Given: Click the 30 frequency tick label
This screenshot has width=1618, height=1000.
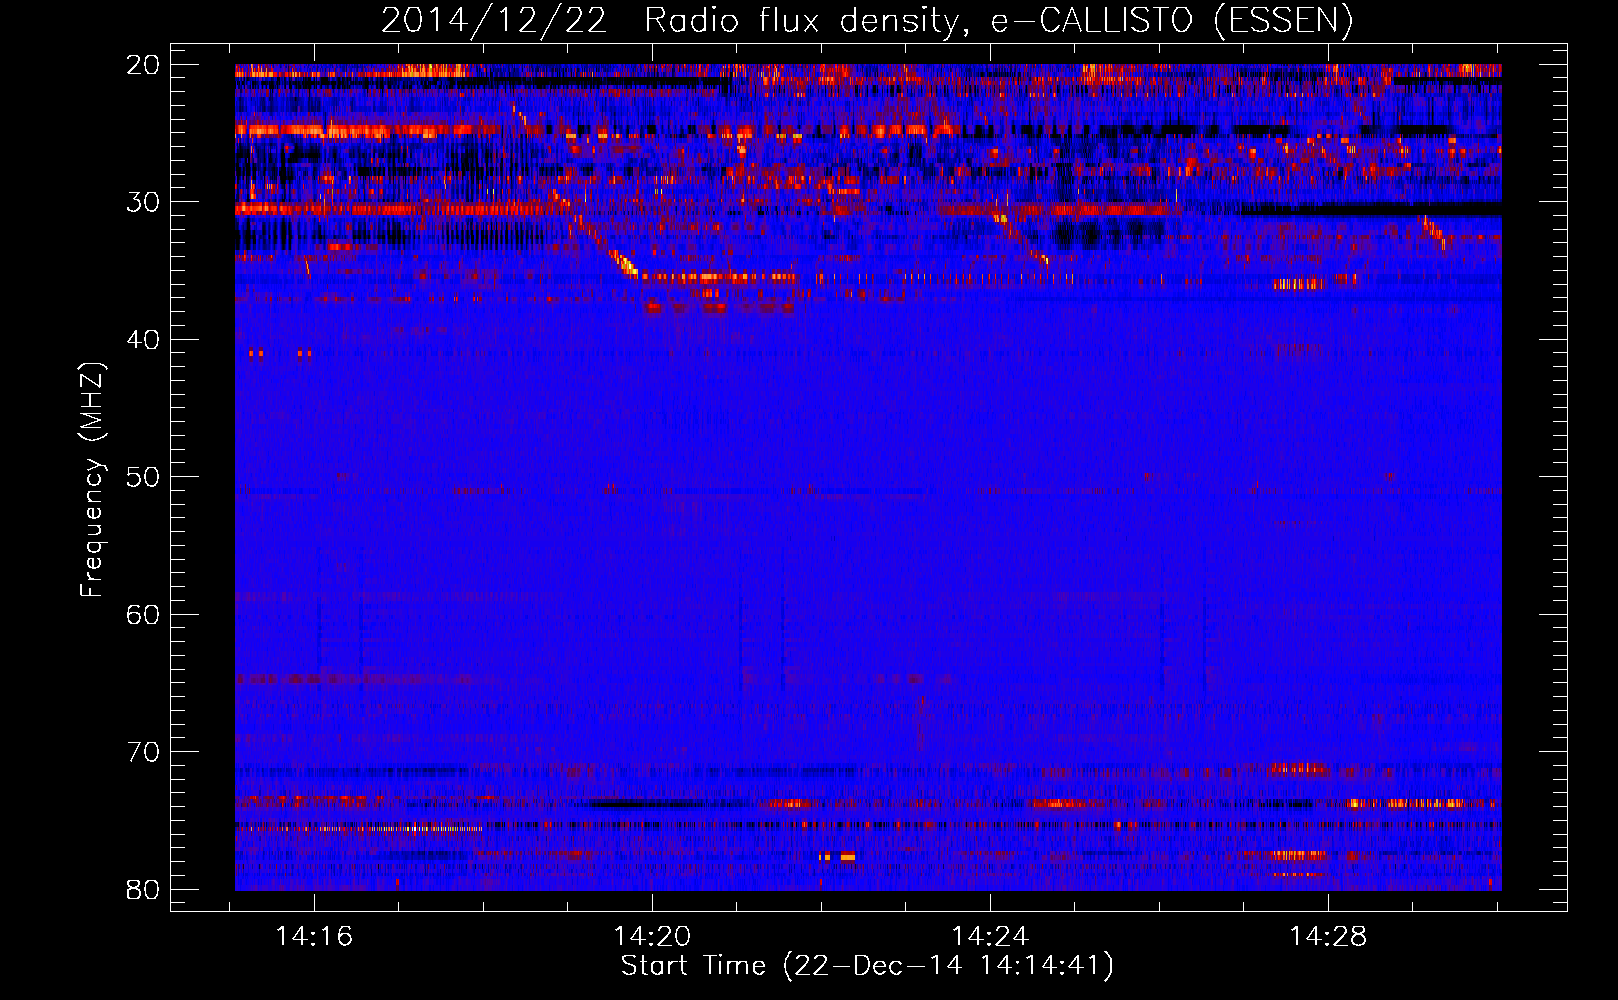Looking at the screenshot, I should [x=143, y=202].
